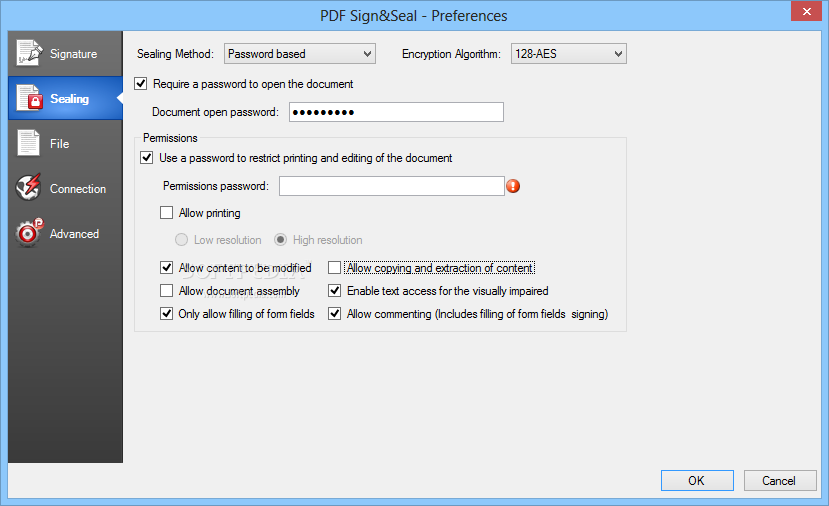Click the Sealing Method label text
This screenshot has width=829, height=506.
point(175,54)
